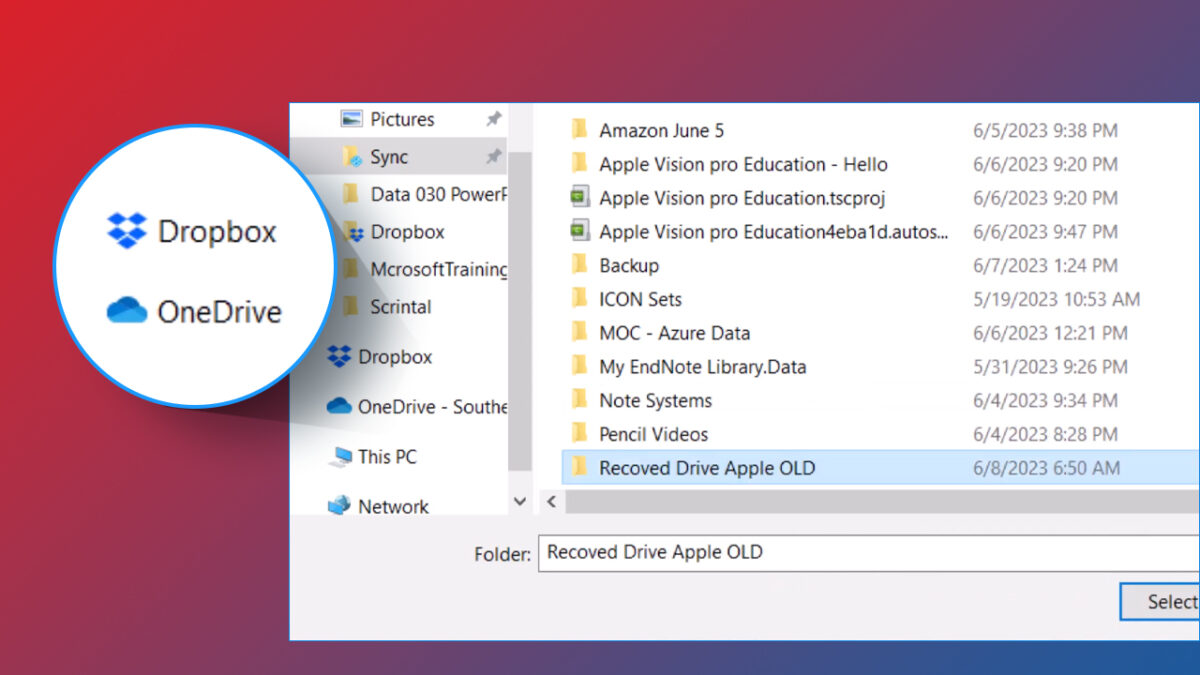
Task: Click date 6/4/2023 9:34 PM
Action: coord(1045,400)
